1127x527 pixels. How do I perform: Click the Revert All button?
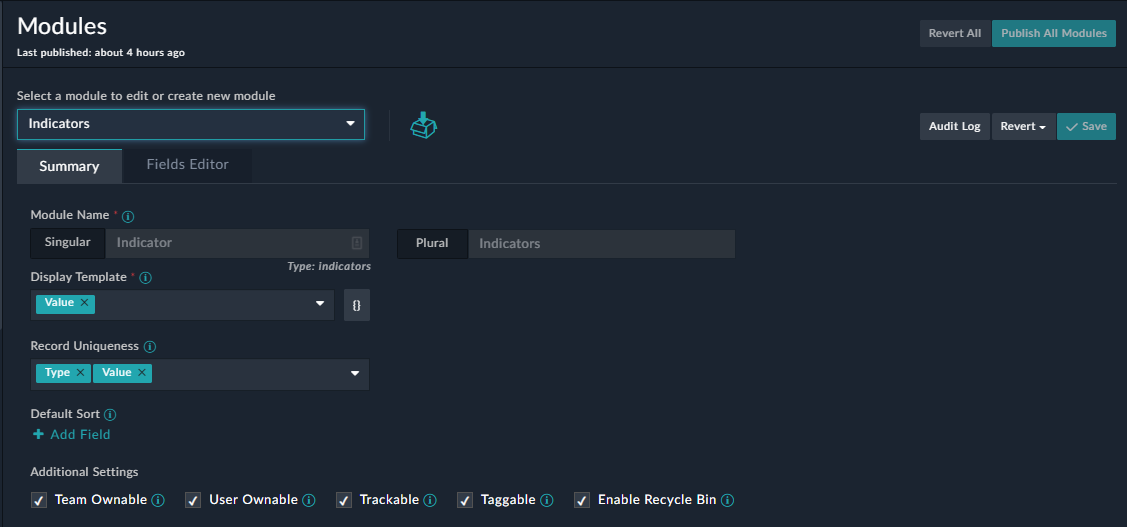(954, 33)
